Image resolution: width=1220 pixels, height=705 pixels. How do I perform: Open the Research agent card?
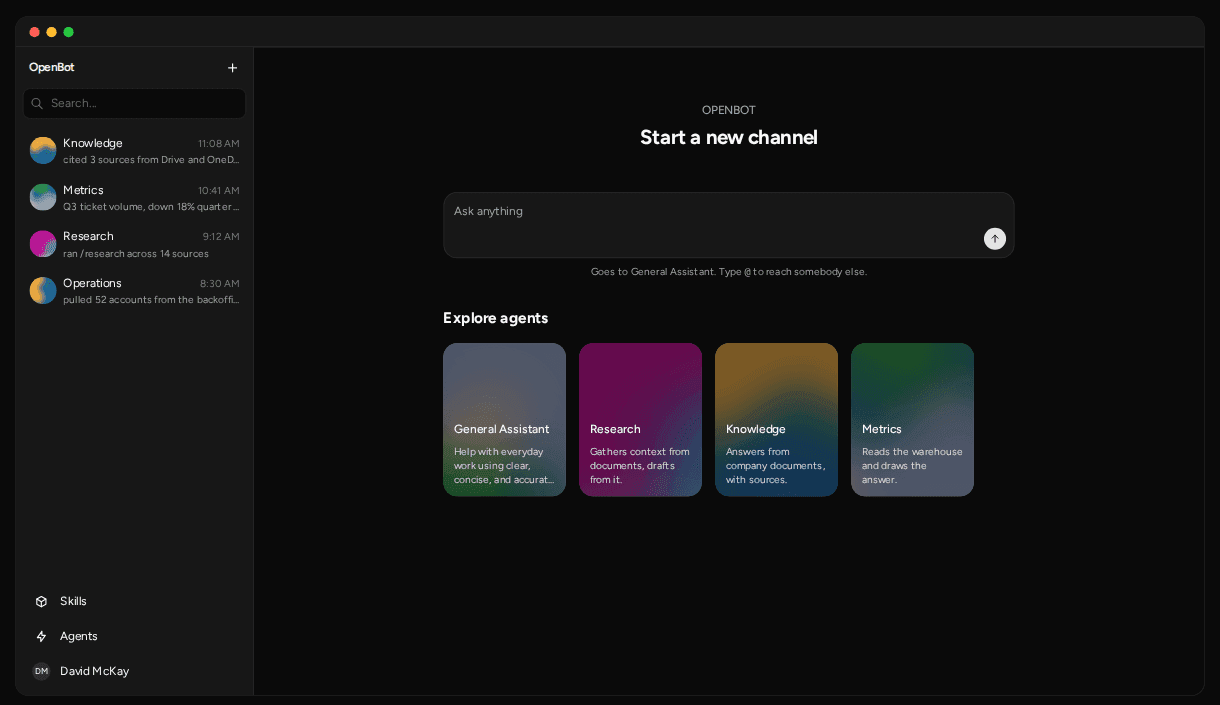(640, 420)
